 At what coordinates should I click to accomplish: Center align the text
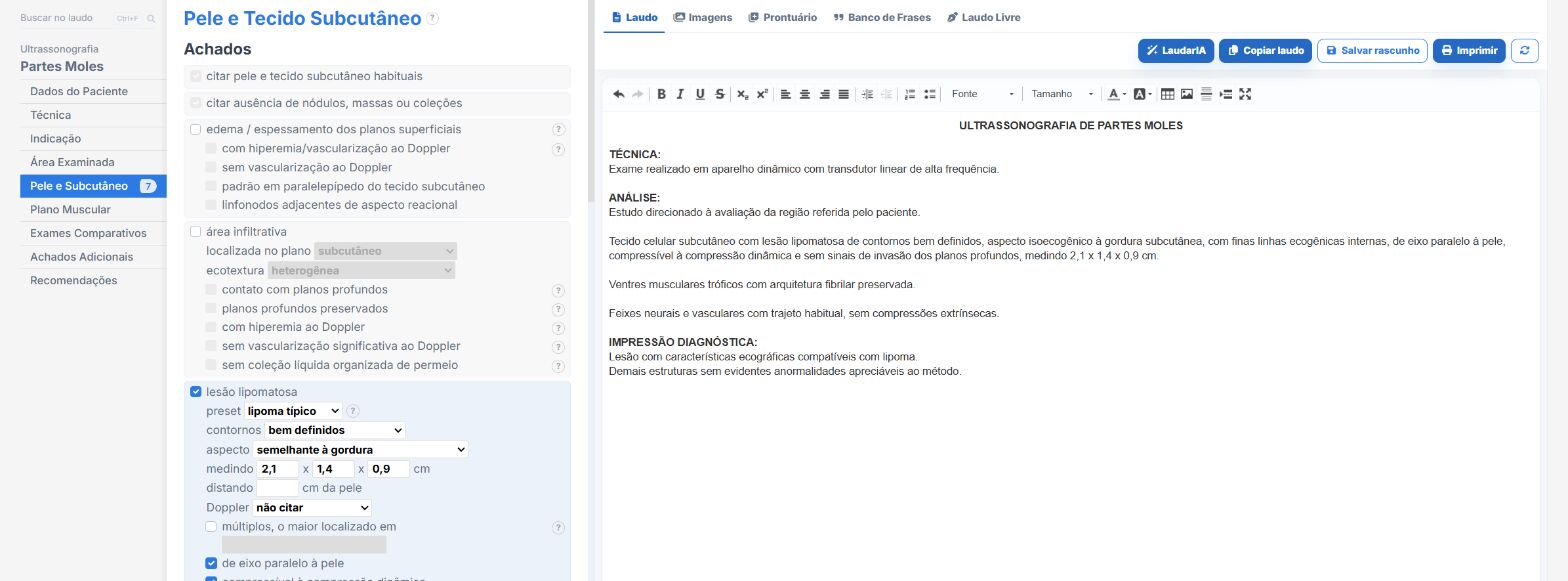pos(805,94)
